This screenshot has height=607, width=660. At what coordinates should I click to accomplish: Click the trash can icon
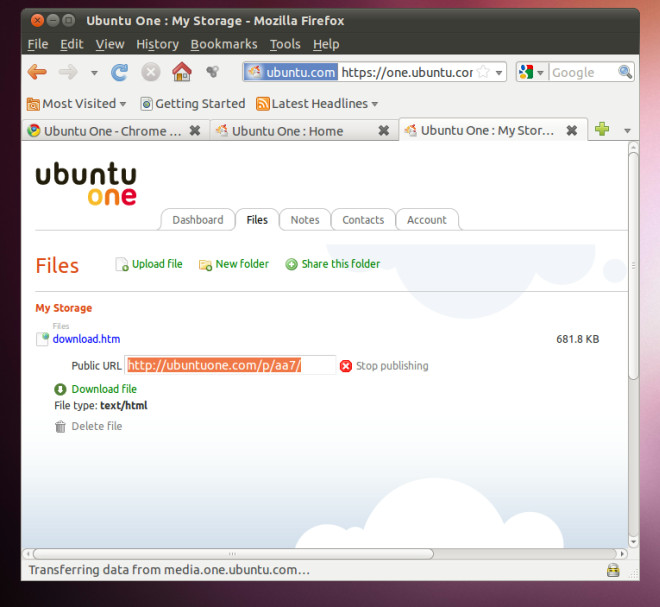tap(60, 427)
